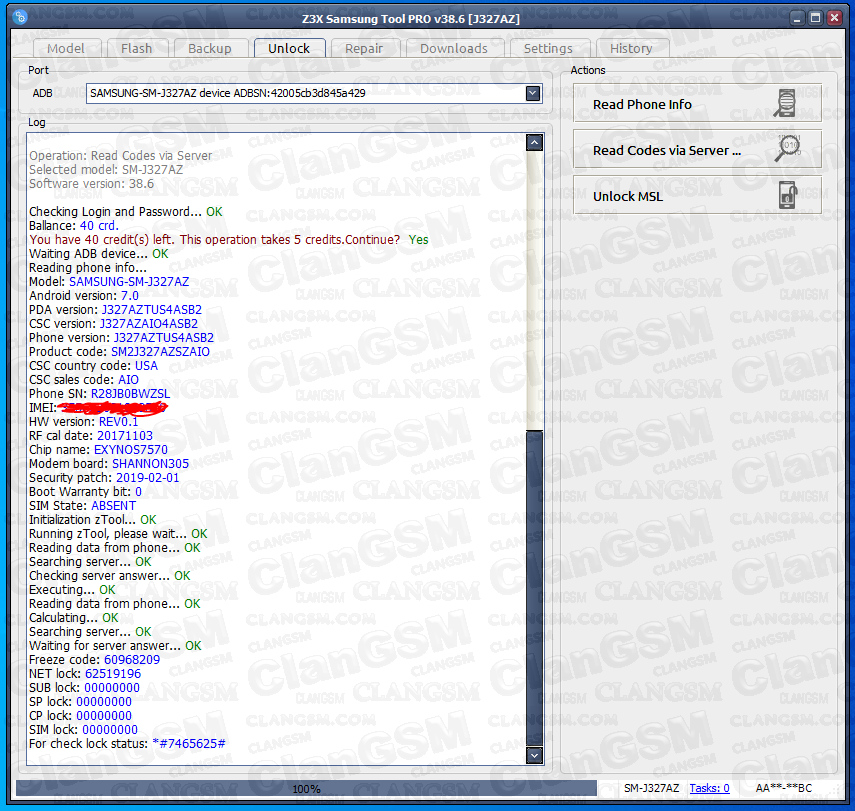Click the SUB lock 00000000 value

click(x=112, y=688)
